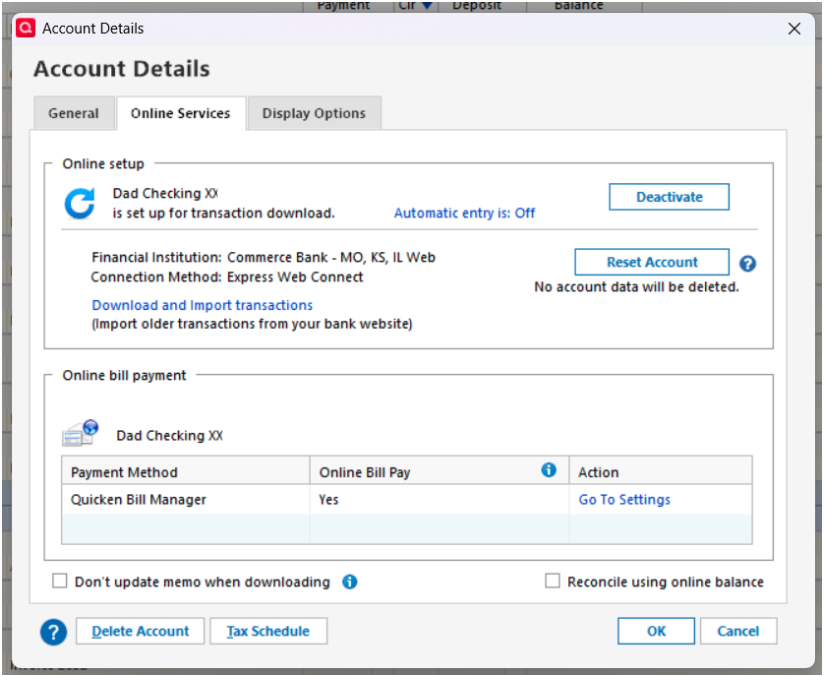Click Financial Institution: Commerce Bank text
824x676 pixels.
click(x=263, y=257)
